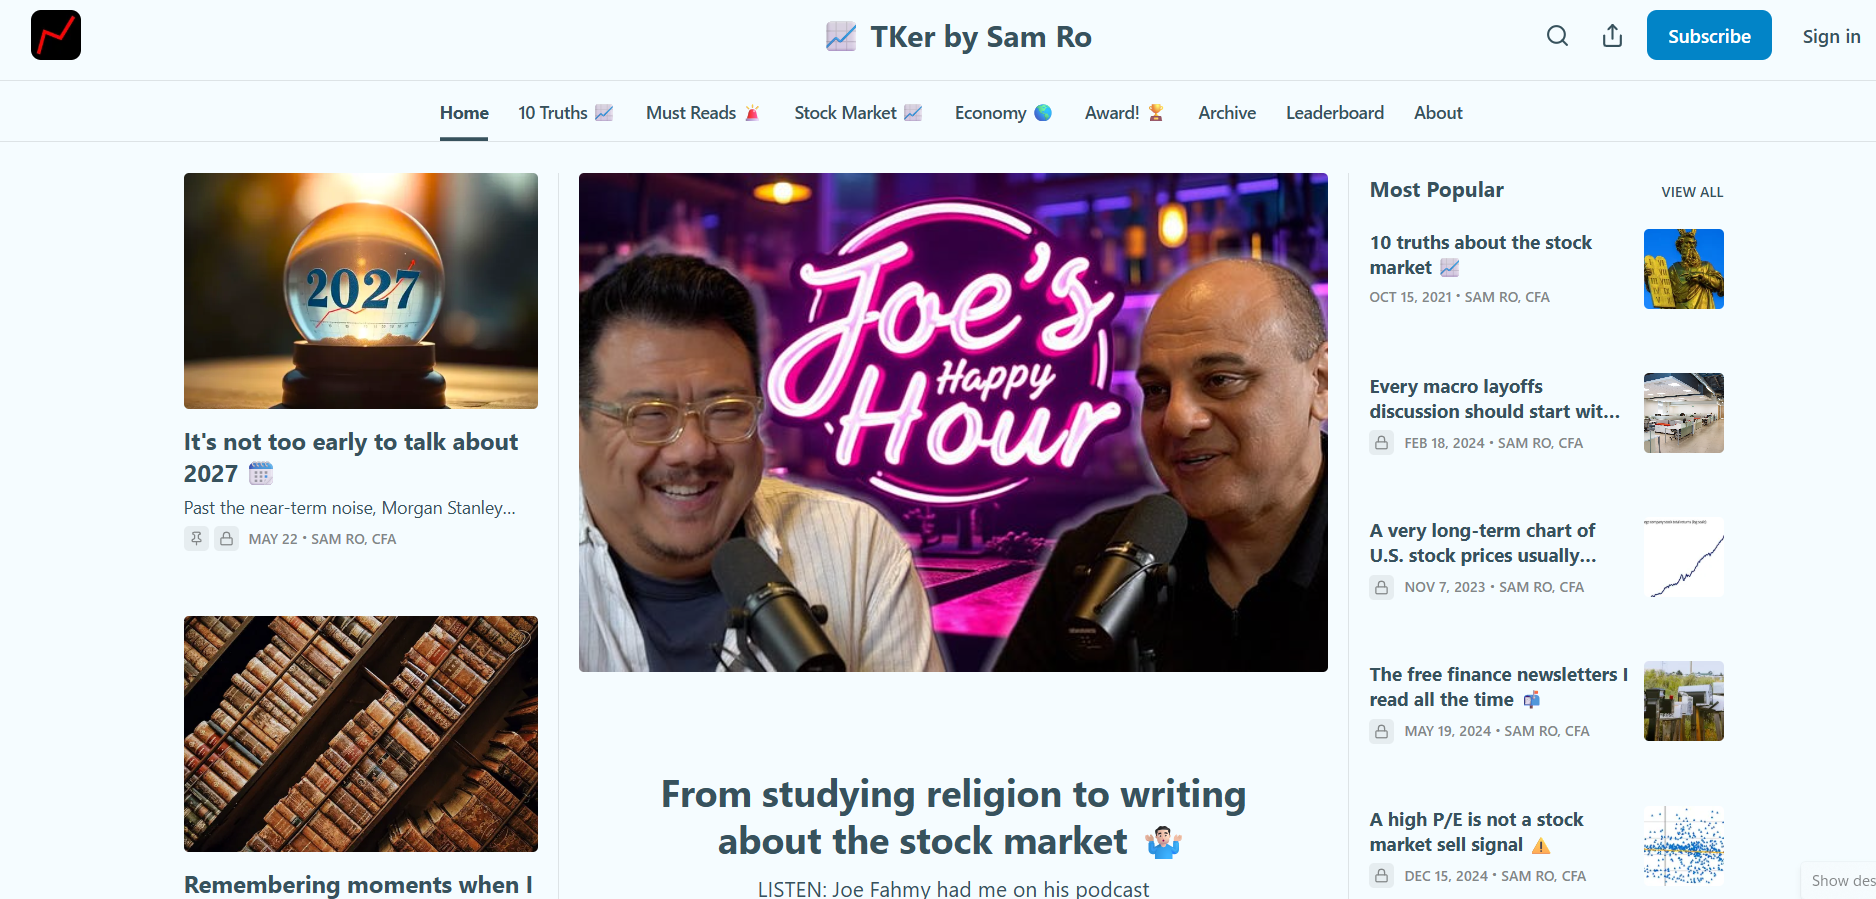The width and height of the screenshot is (1876, 899).
Task: Click golden statue thumbnail for 10 truths
Action: (x=1684, y=269)
